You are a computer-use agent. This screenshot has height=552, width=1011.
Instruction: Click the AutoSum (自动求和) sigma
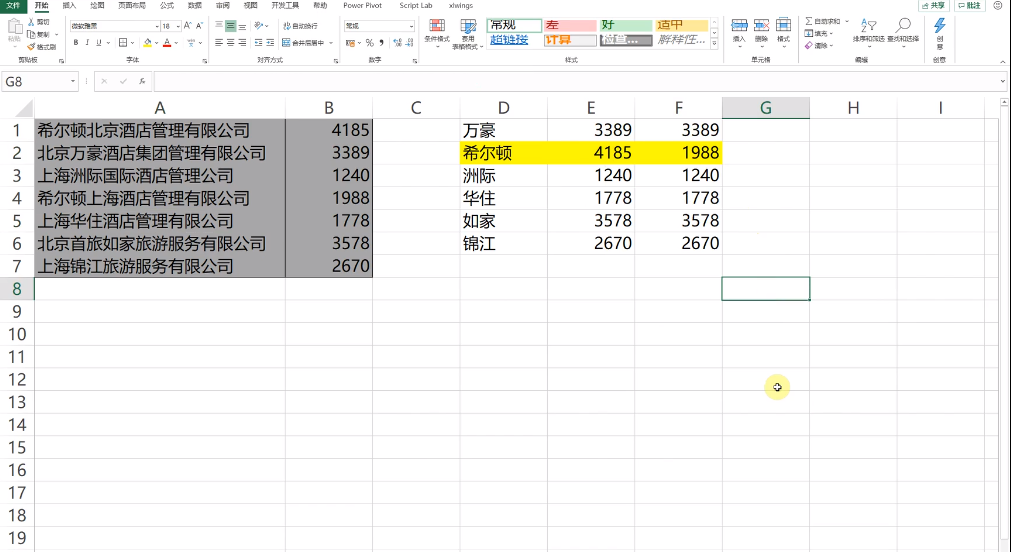tap(809, 21)
